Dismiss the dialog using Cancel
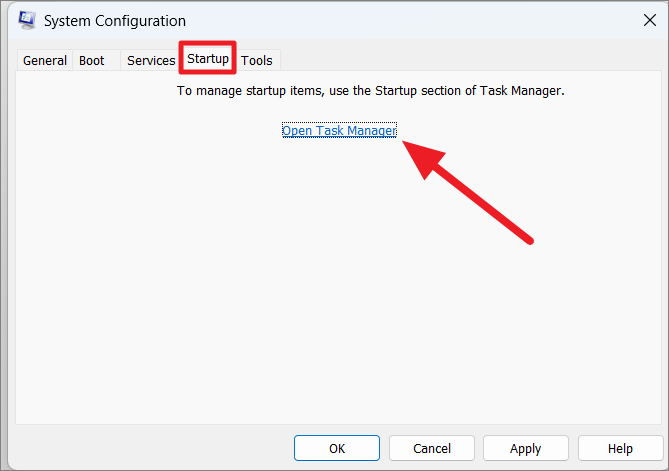The height and width of the screenshot is (471, 669). (432, 448)
